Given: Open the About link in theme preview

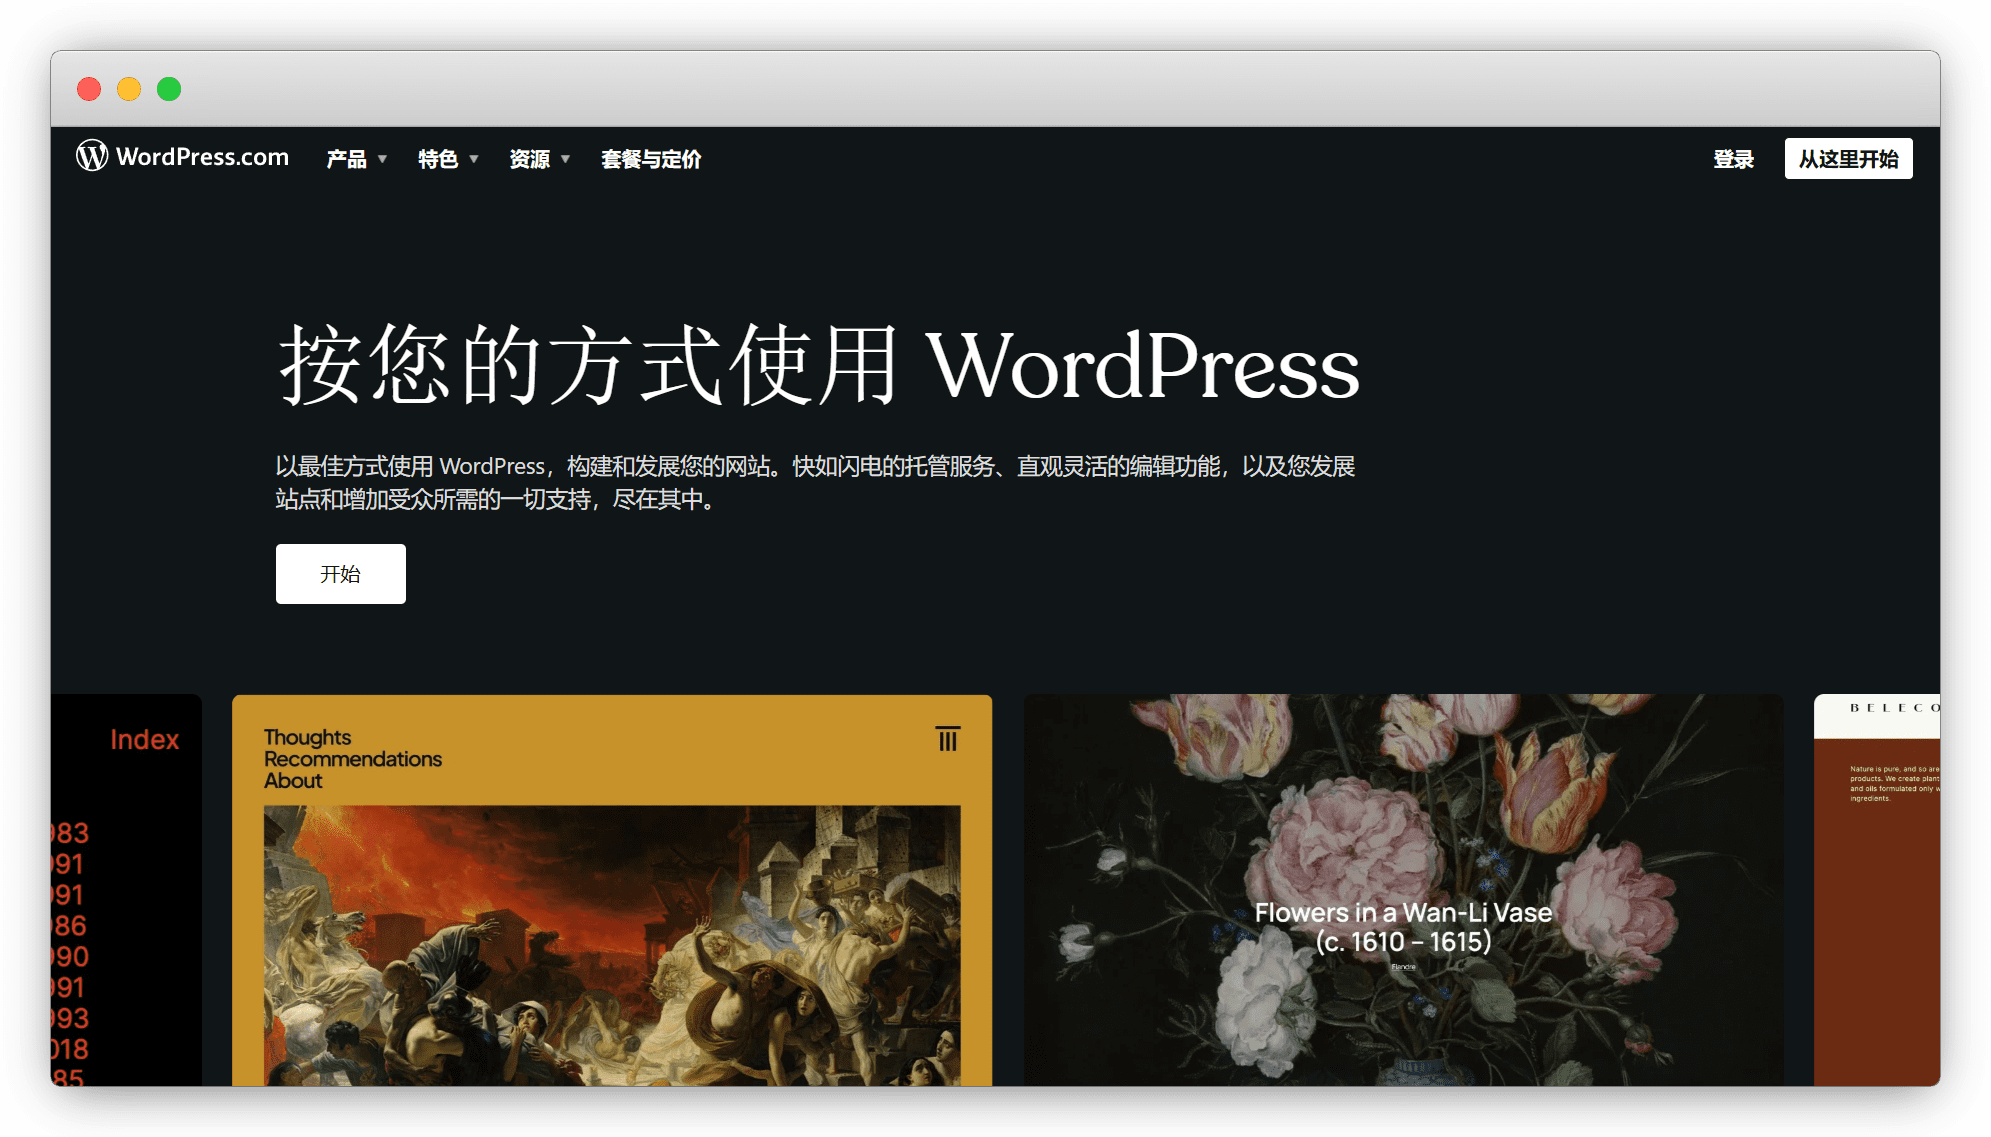Looking at the screenshot, I should [x=293, y=781].
